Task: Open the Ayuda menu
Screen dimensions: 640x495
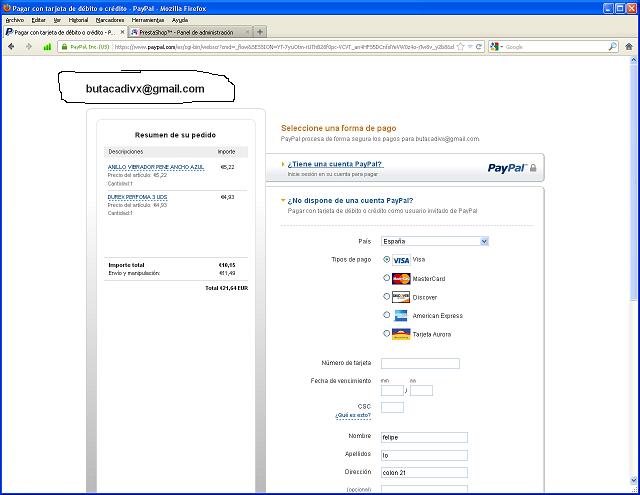Action: 180,20
